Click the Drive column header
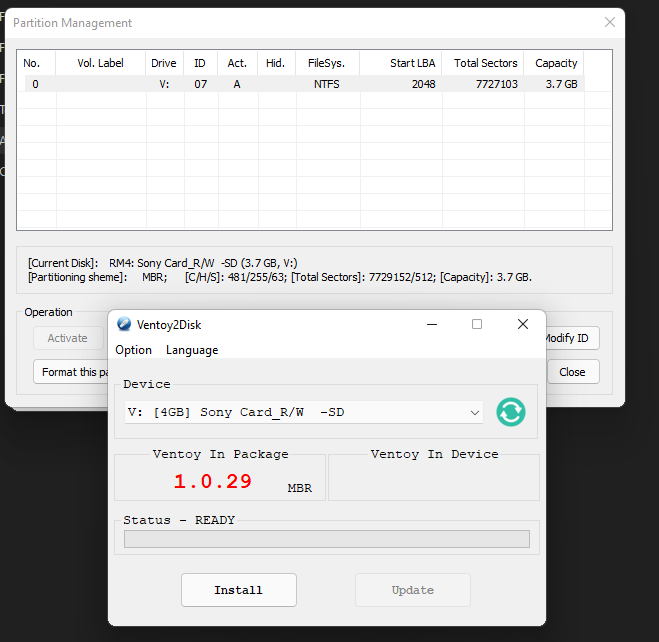659x642 pixels. [x=164, y=63]
